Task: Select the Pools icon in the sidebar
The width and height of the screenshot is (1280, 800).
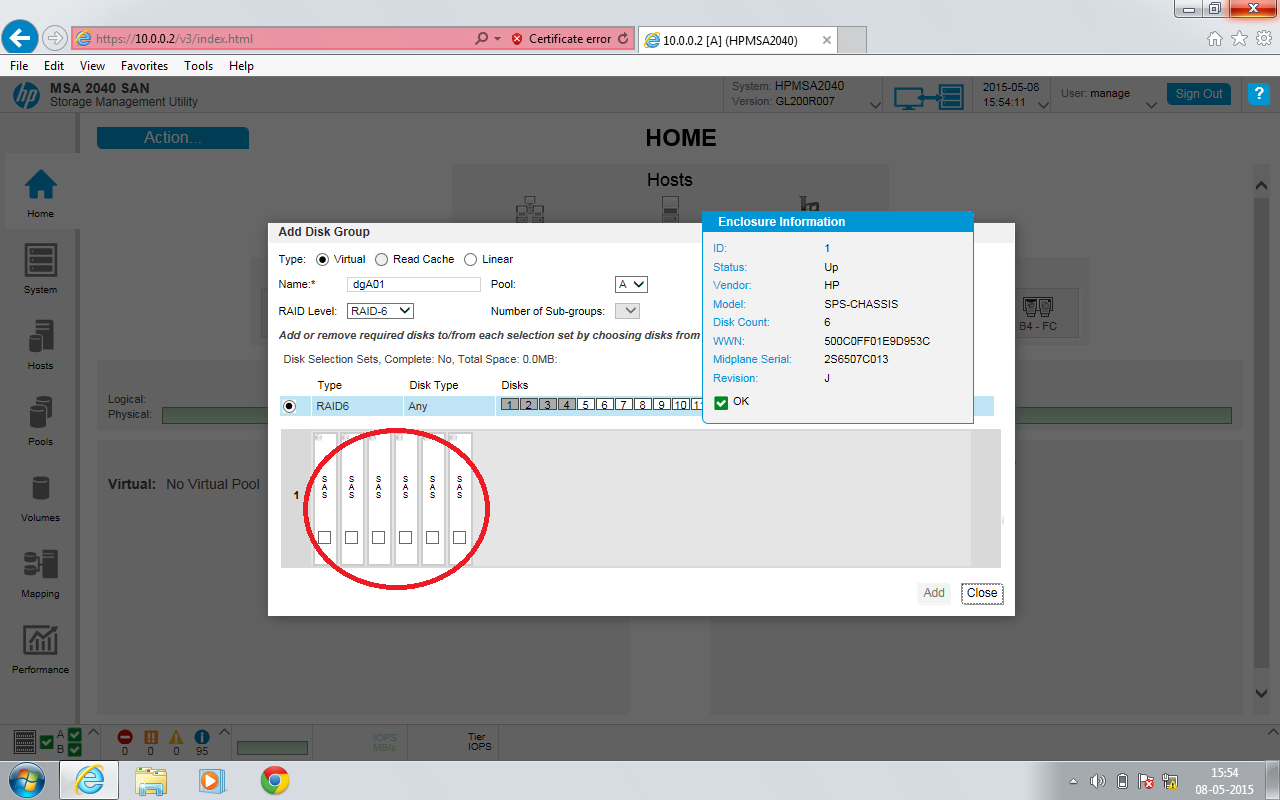Action: coord(40,419)
